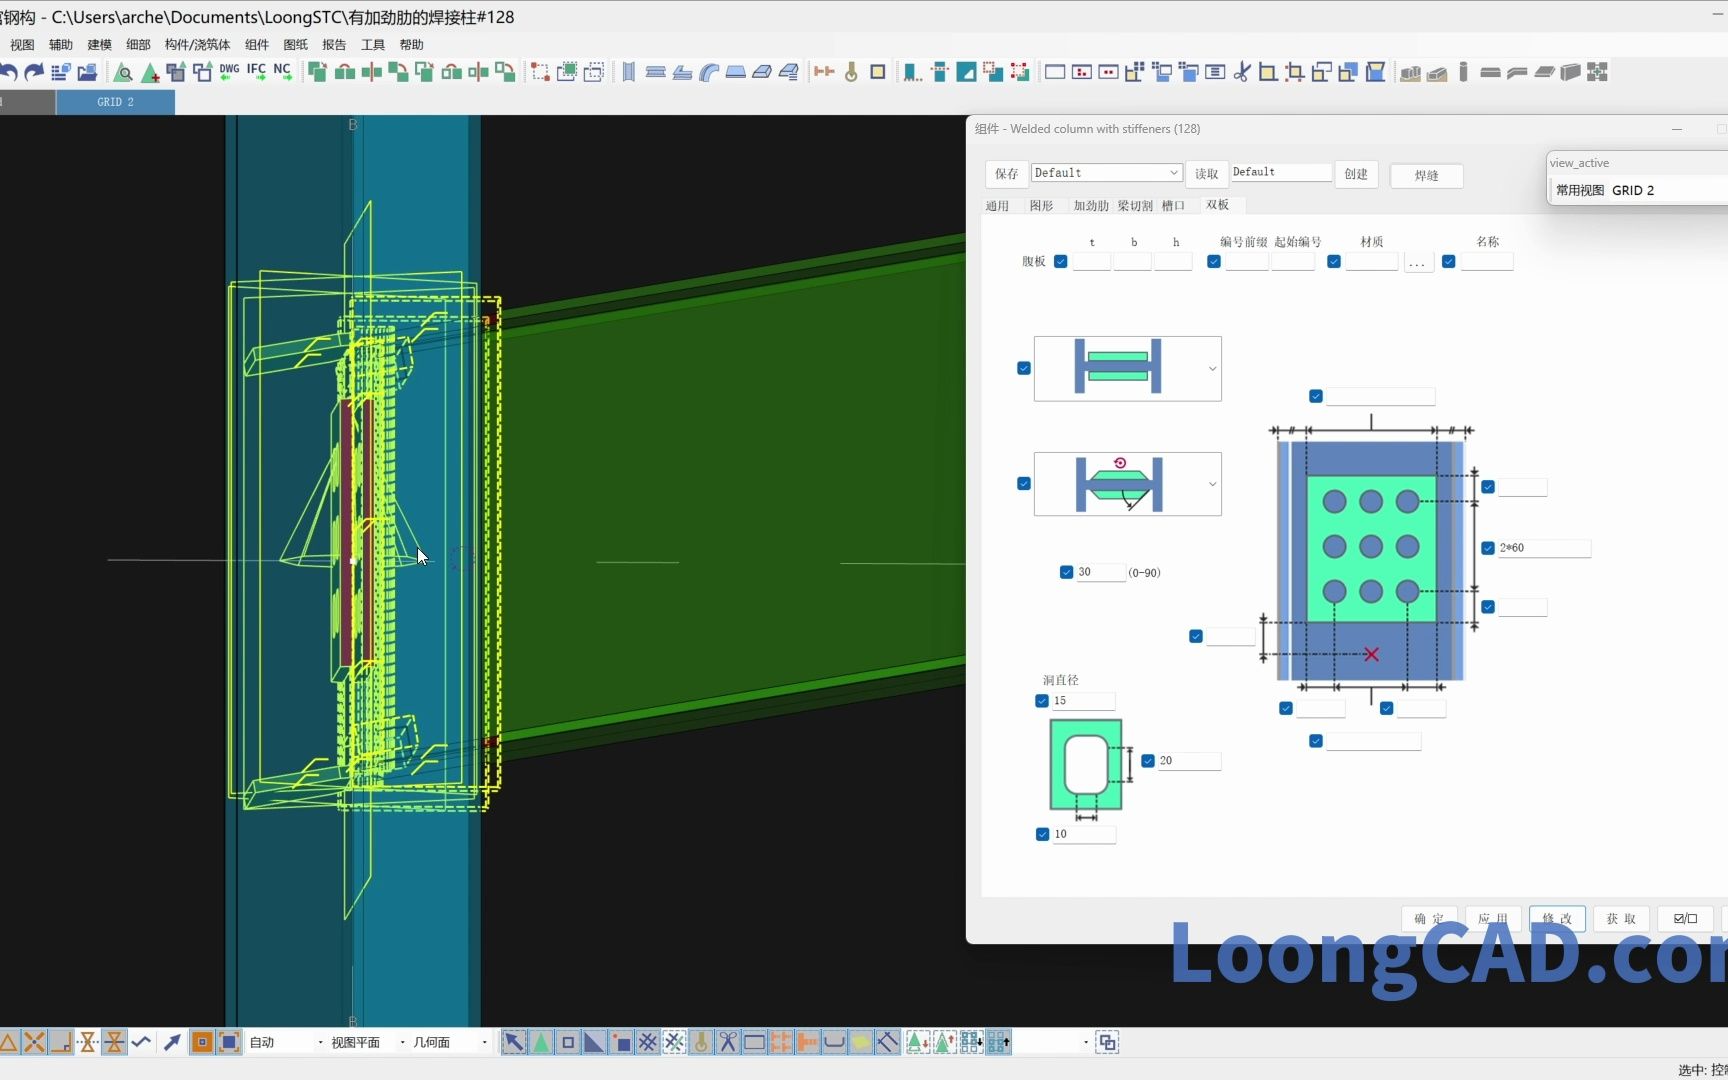Click the redo arrow icon
This screenshot has height=1080, width=1728.
tap(34, 72)
